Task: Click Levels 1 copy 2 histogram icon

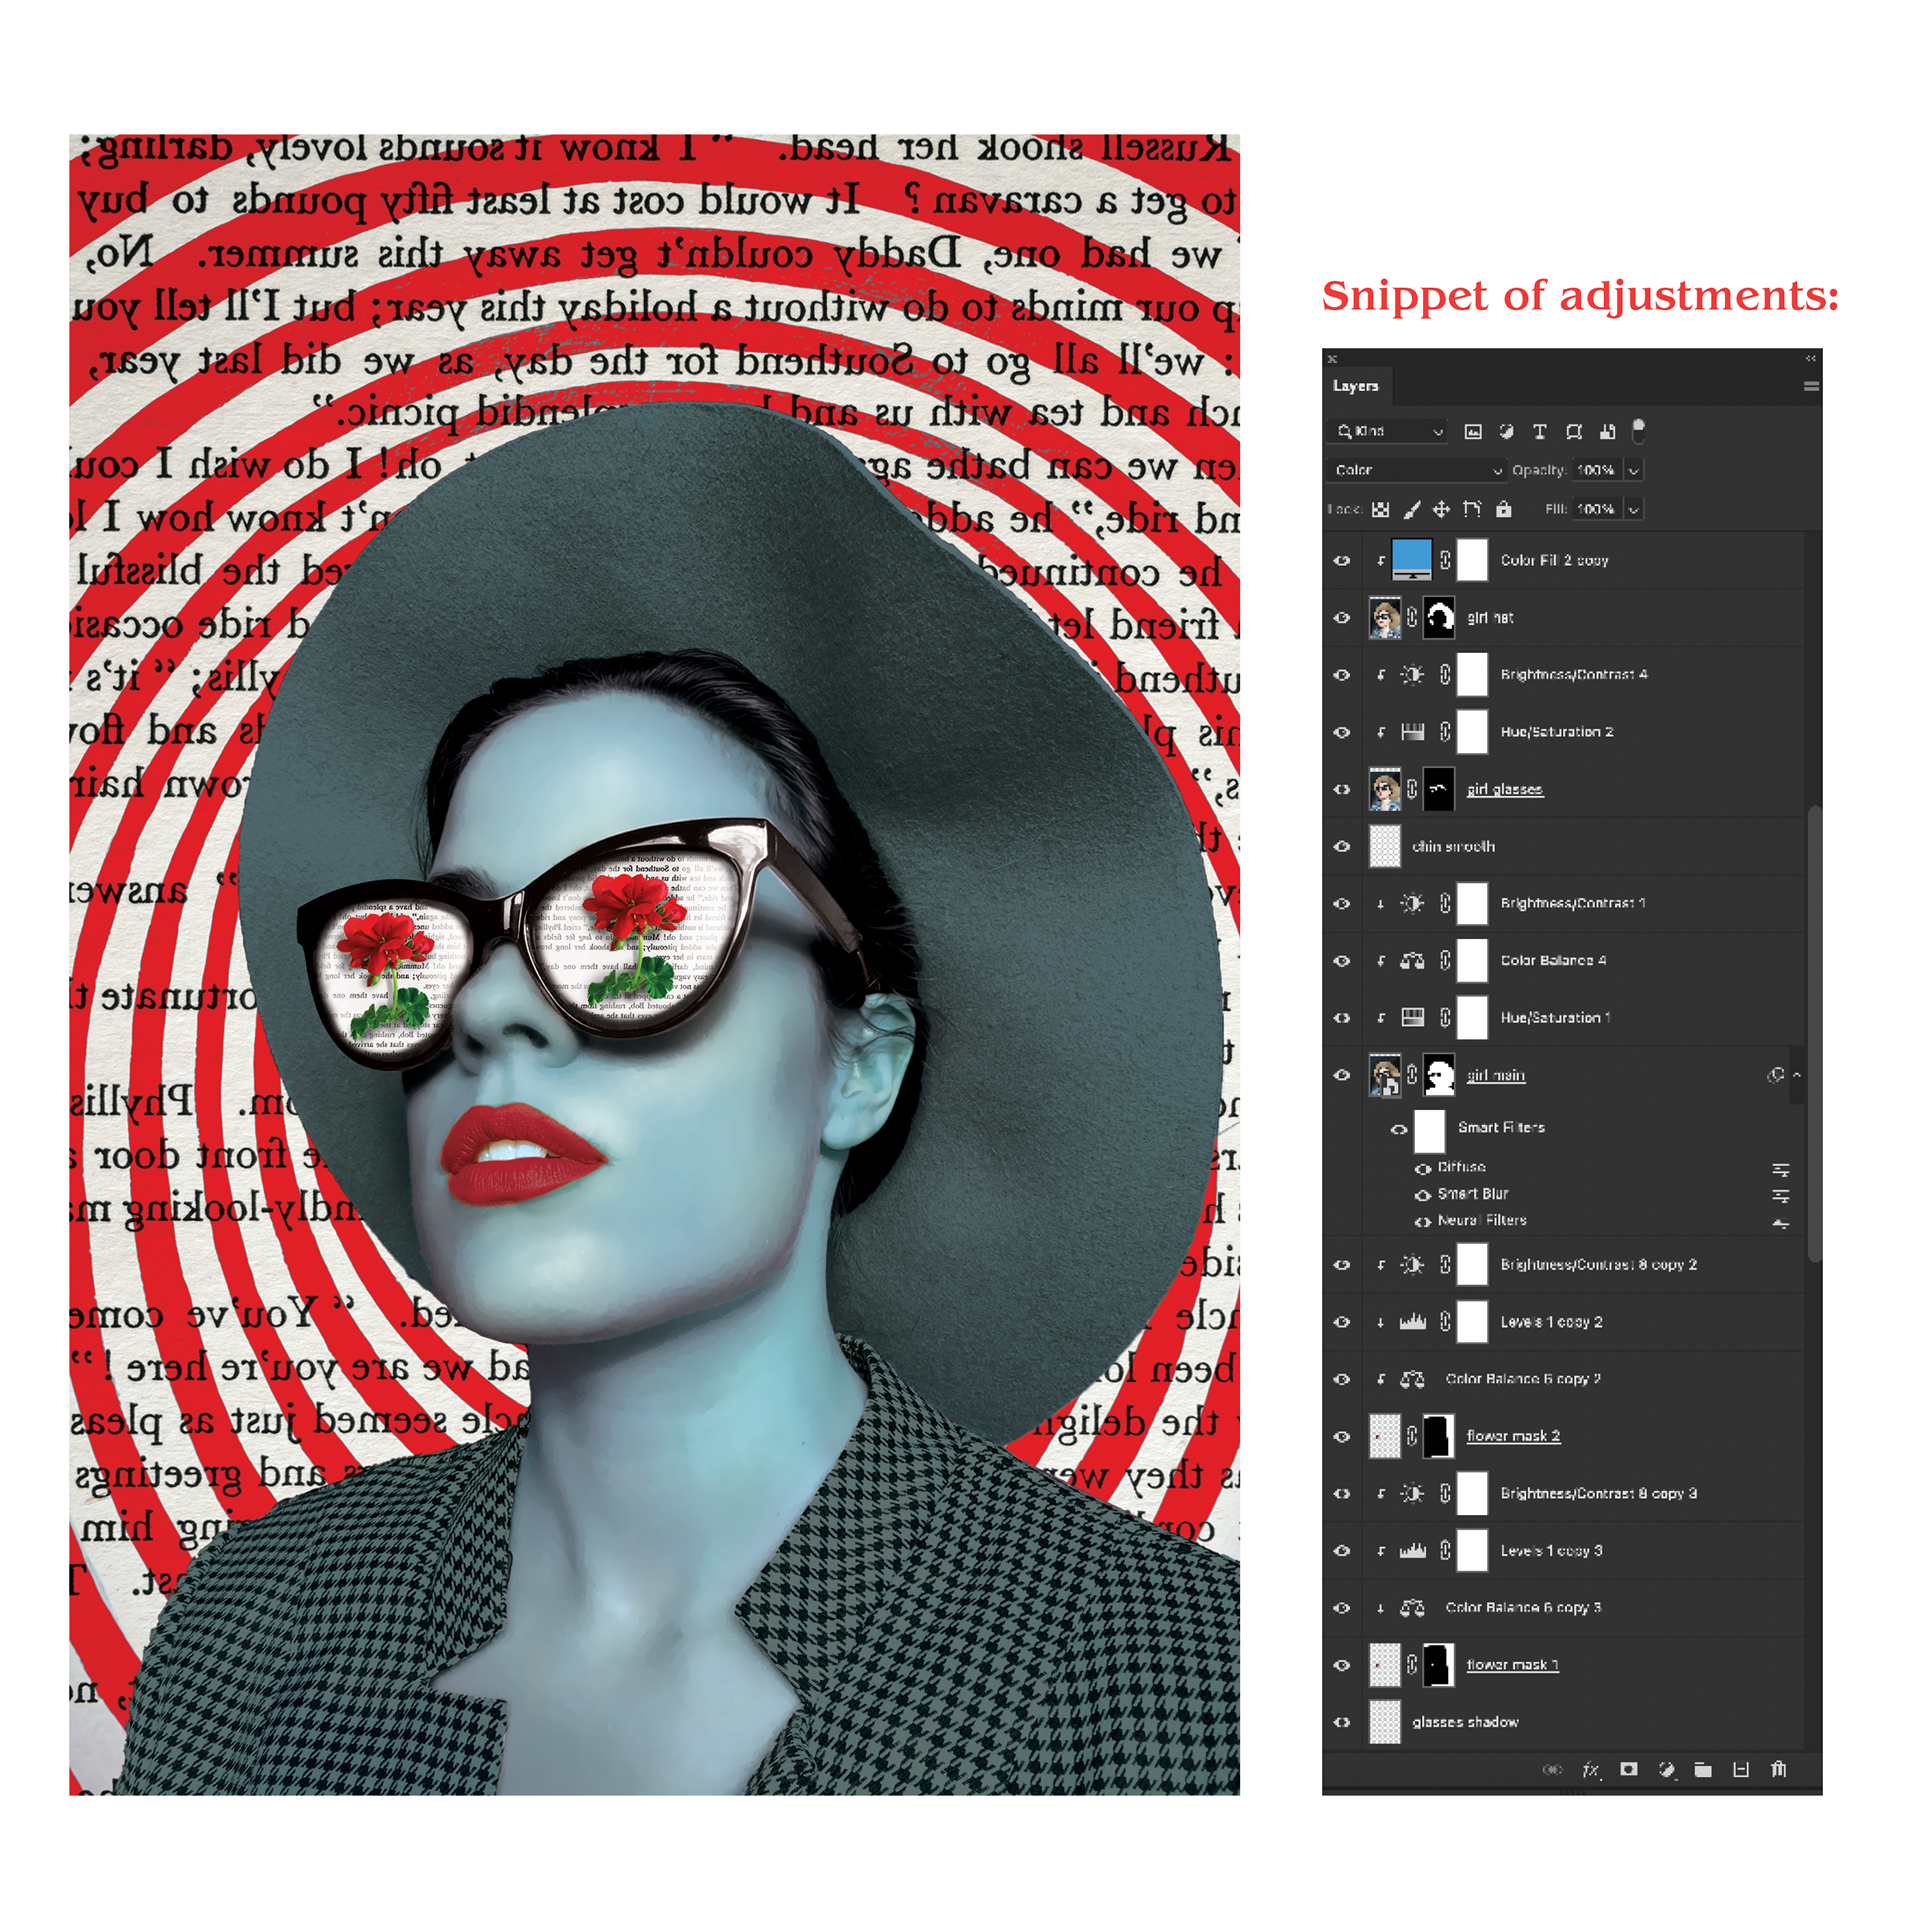Action: coord(1412,1322)
